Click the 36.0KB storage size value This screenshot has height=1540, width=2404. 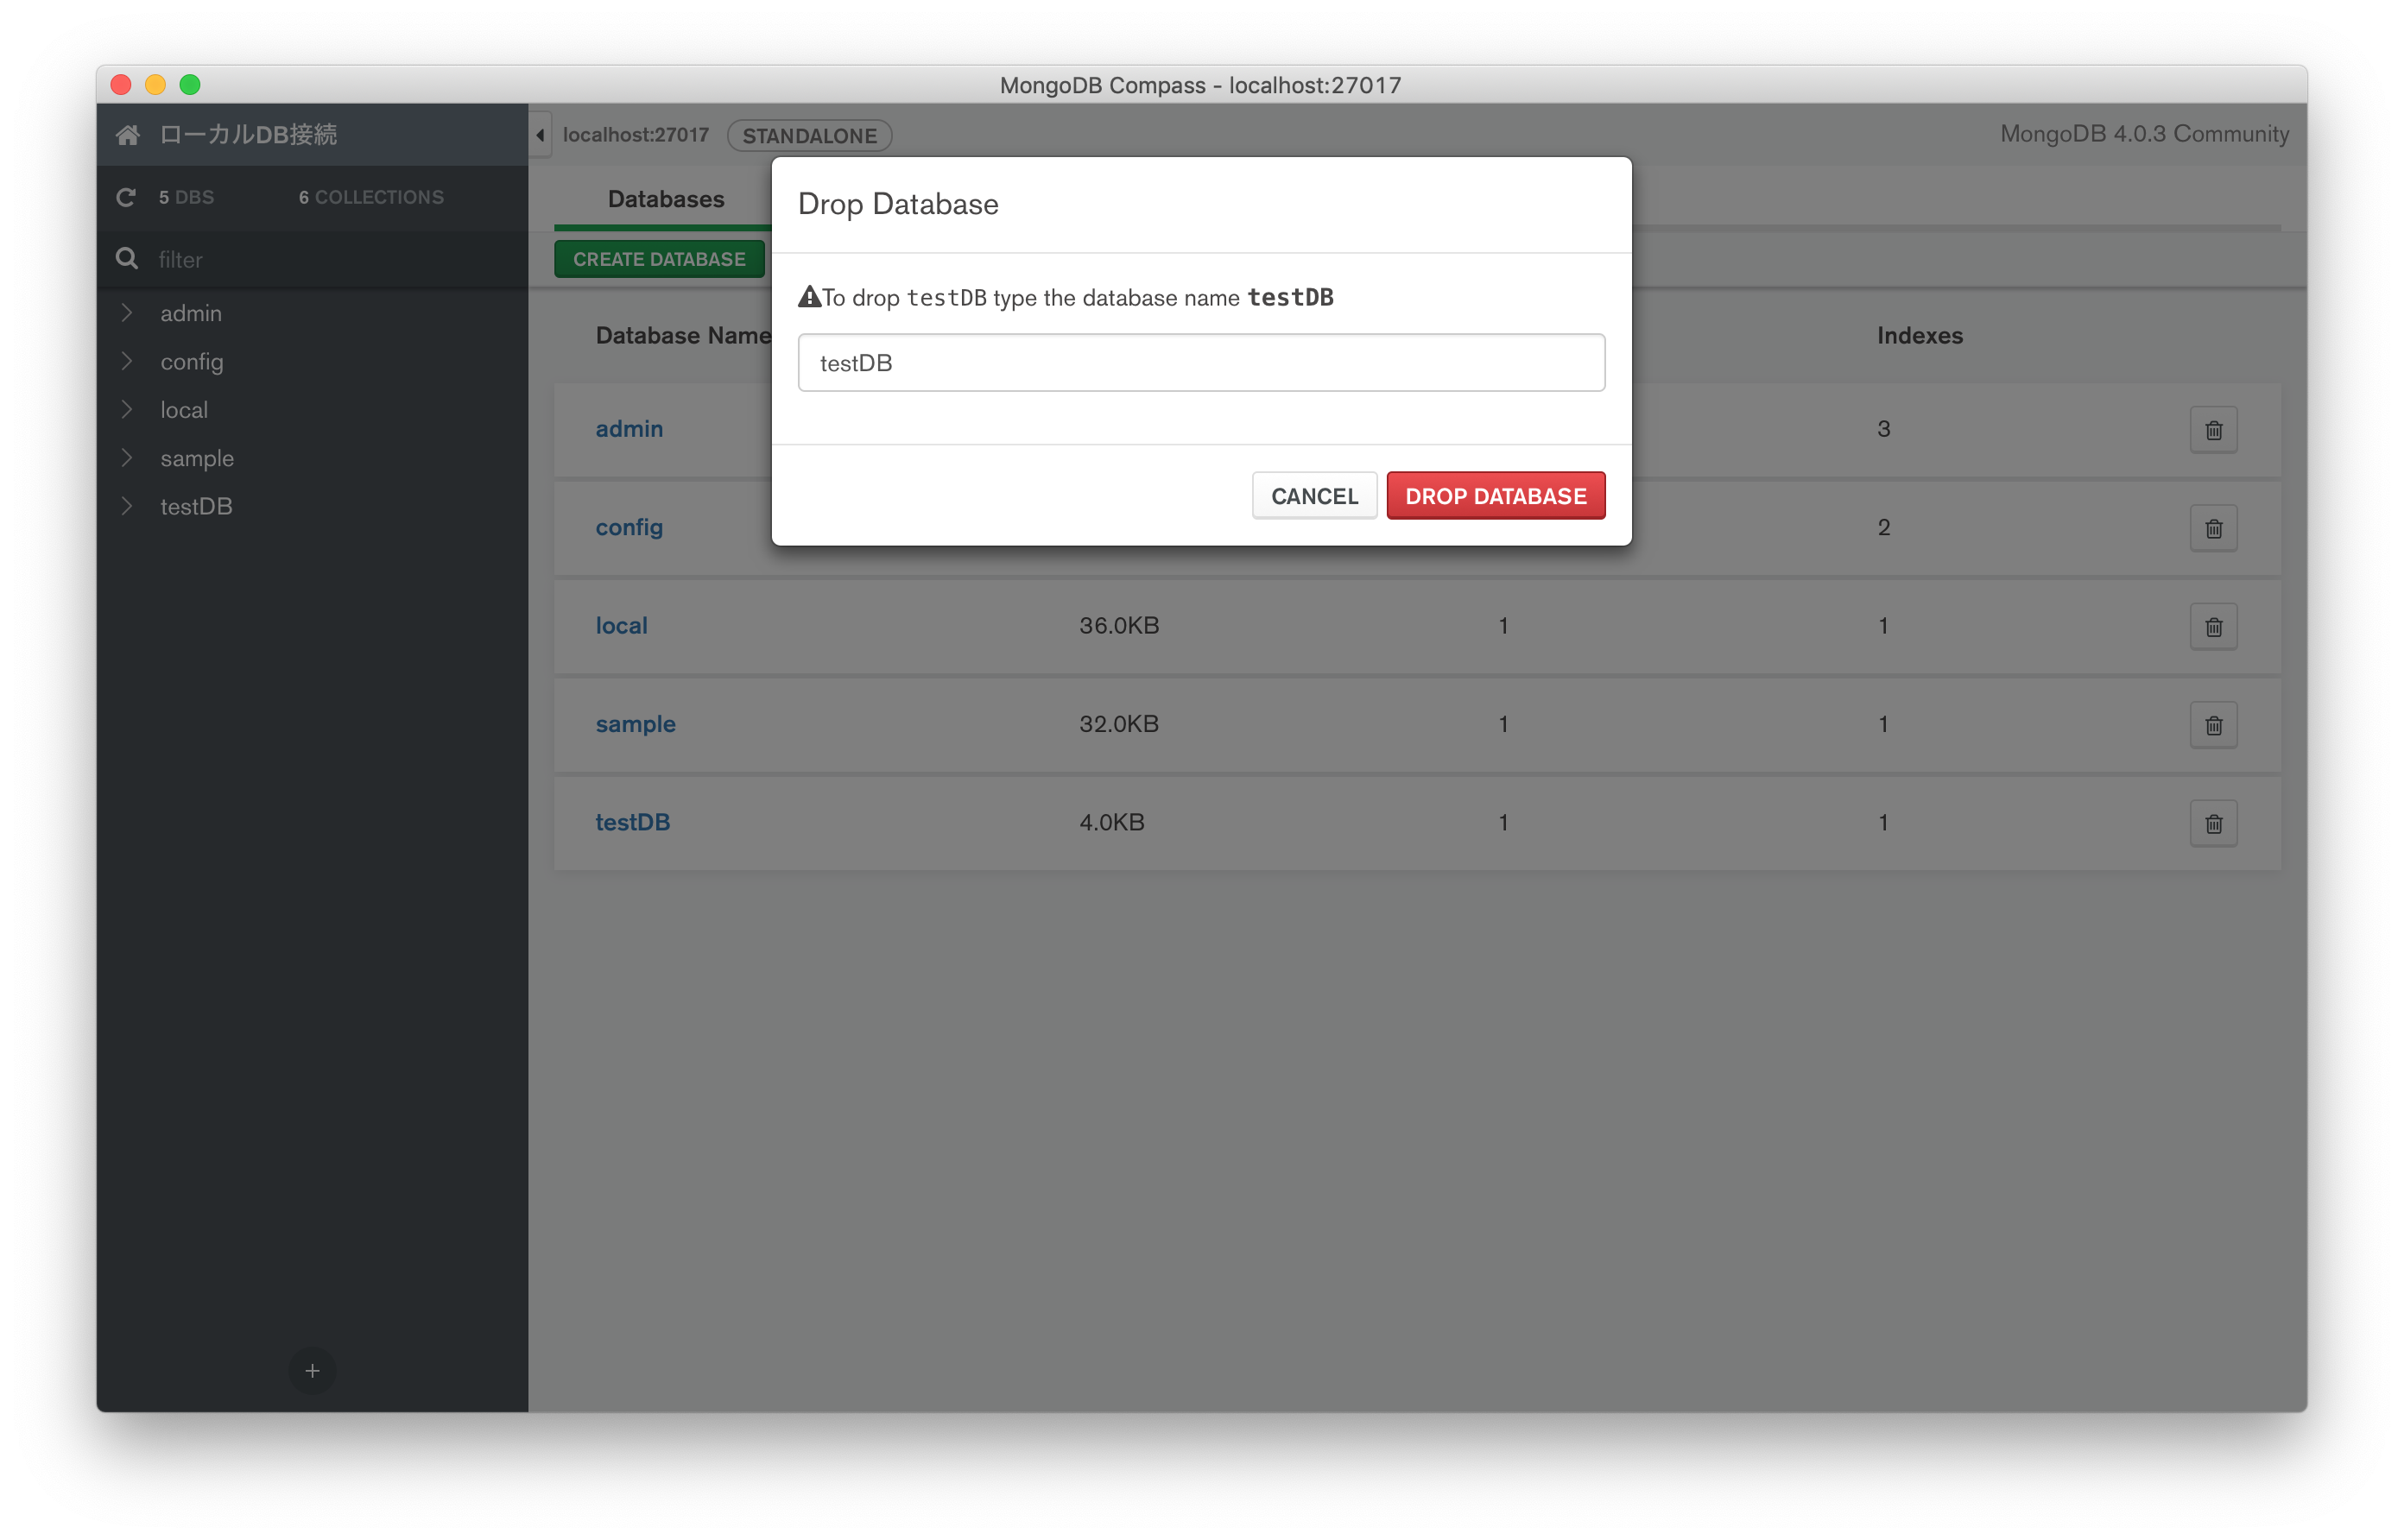pyautogui.click(x=1119, y=625)
